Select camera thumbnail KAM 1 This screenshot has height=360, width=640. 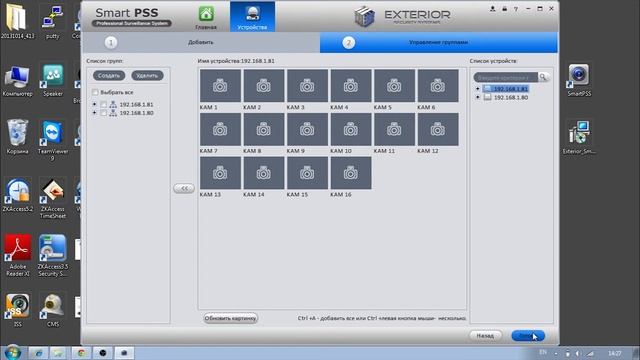[220, 86]
